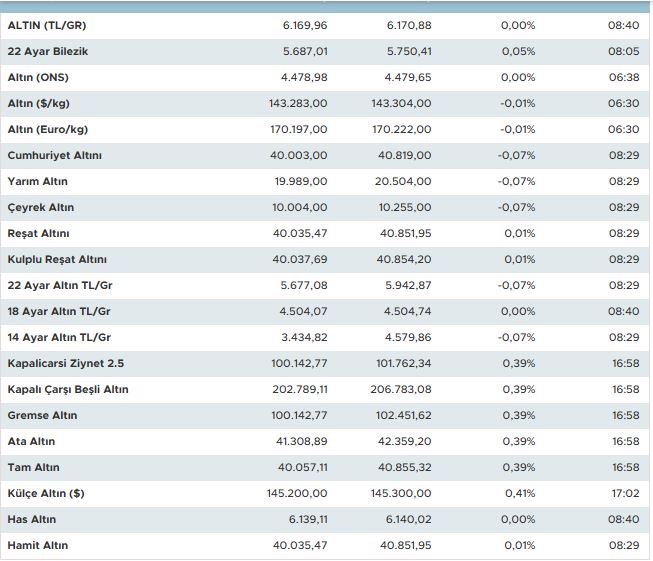Click the Altın (Euro/kg) row name
653x561 pixels.
click(x=48, y=130)
